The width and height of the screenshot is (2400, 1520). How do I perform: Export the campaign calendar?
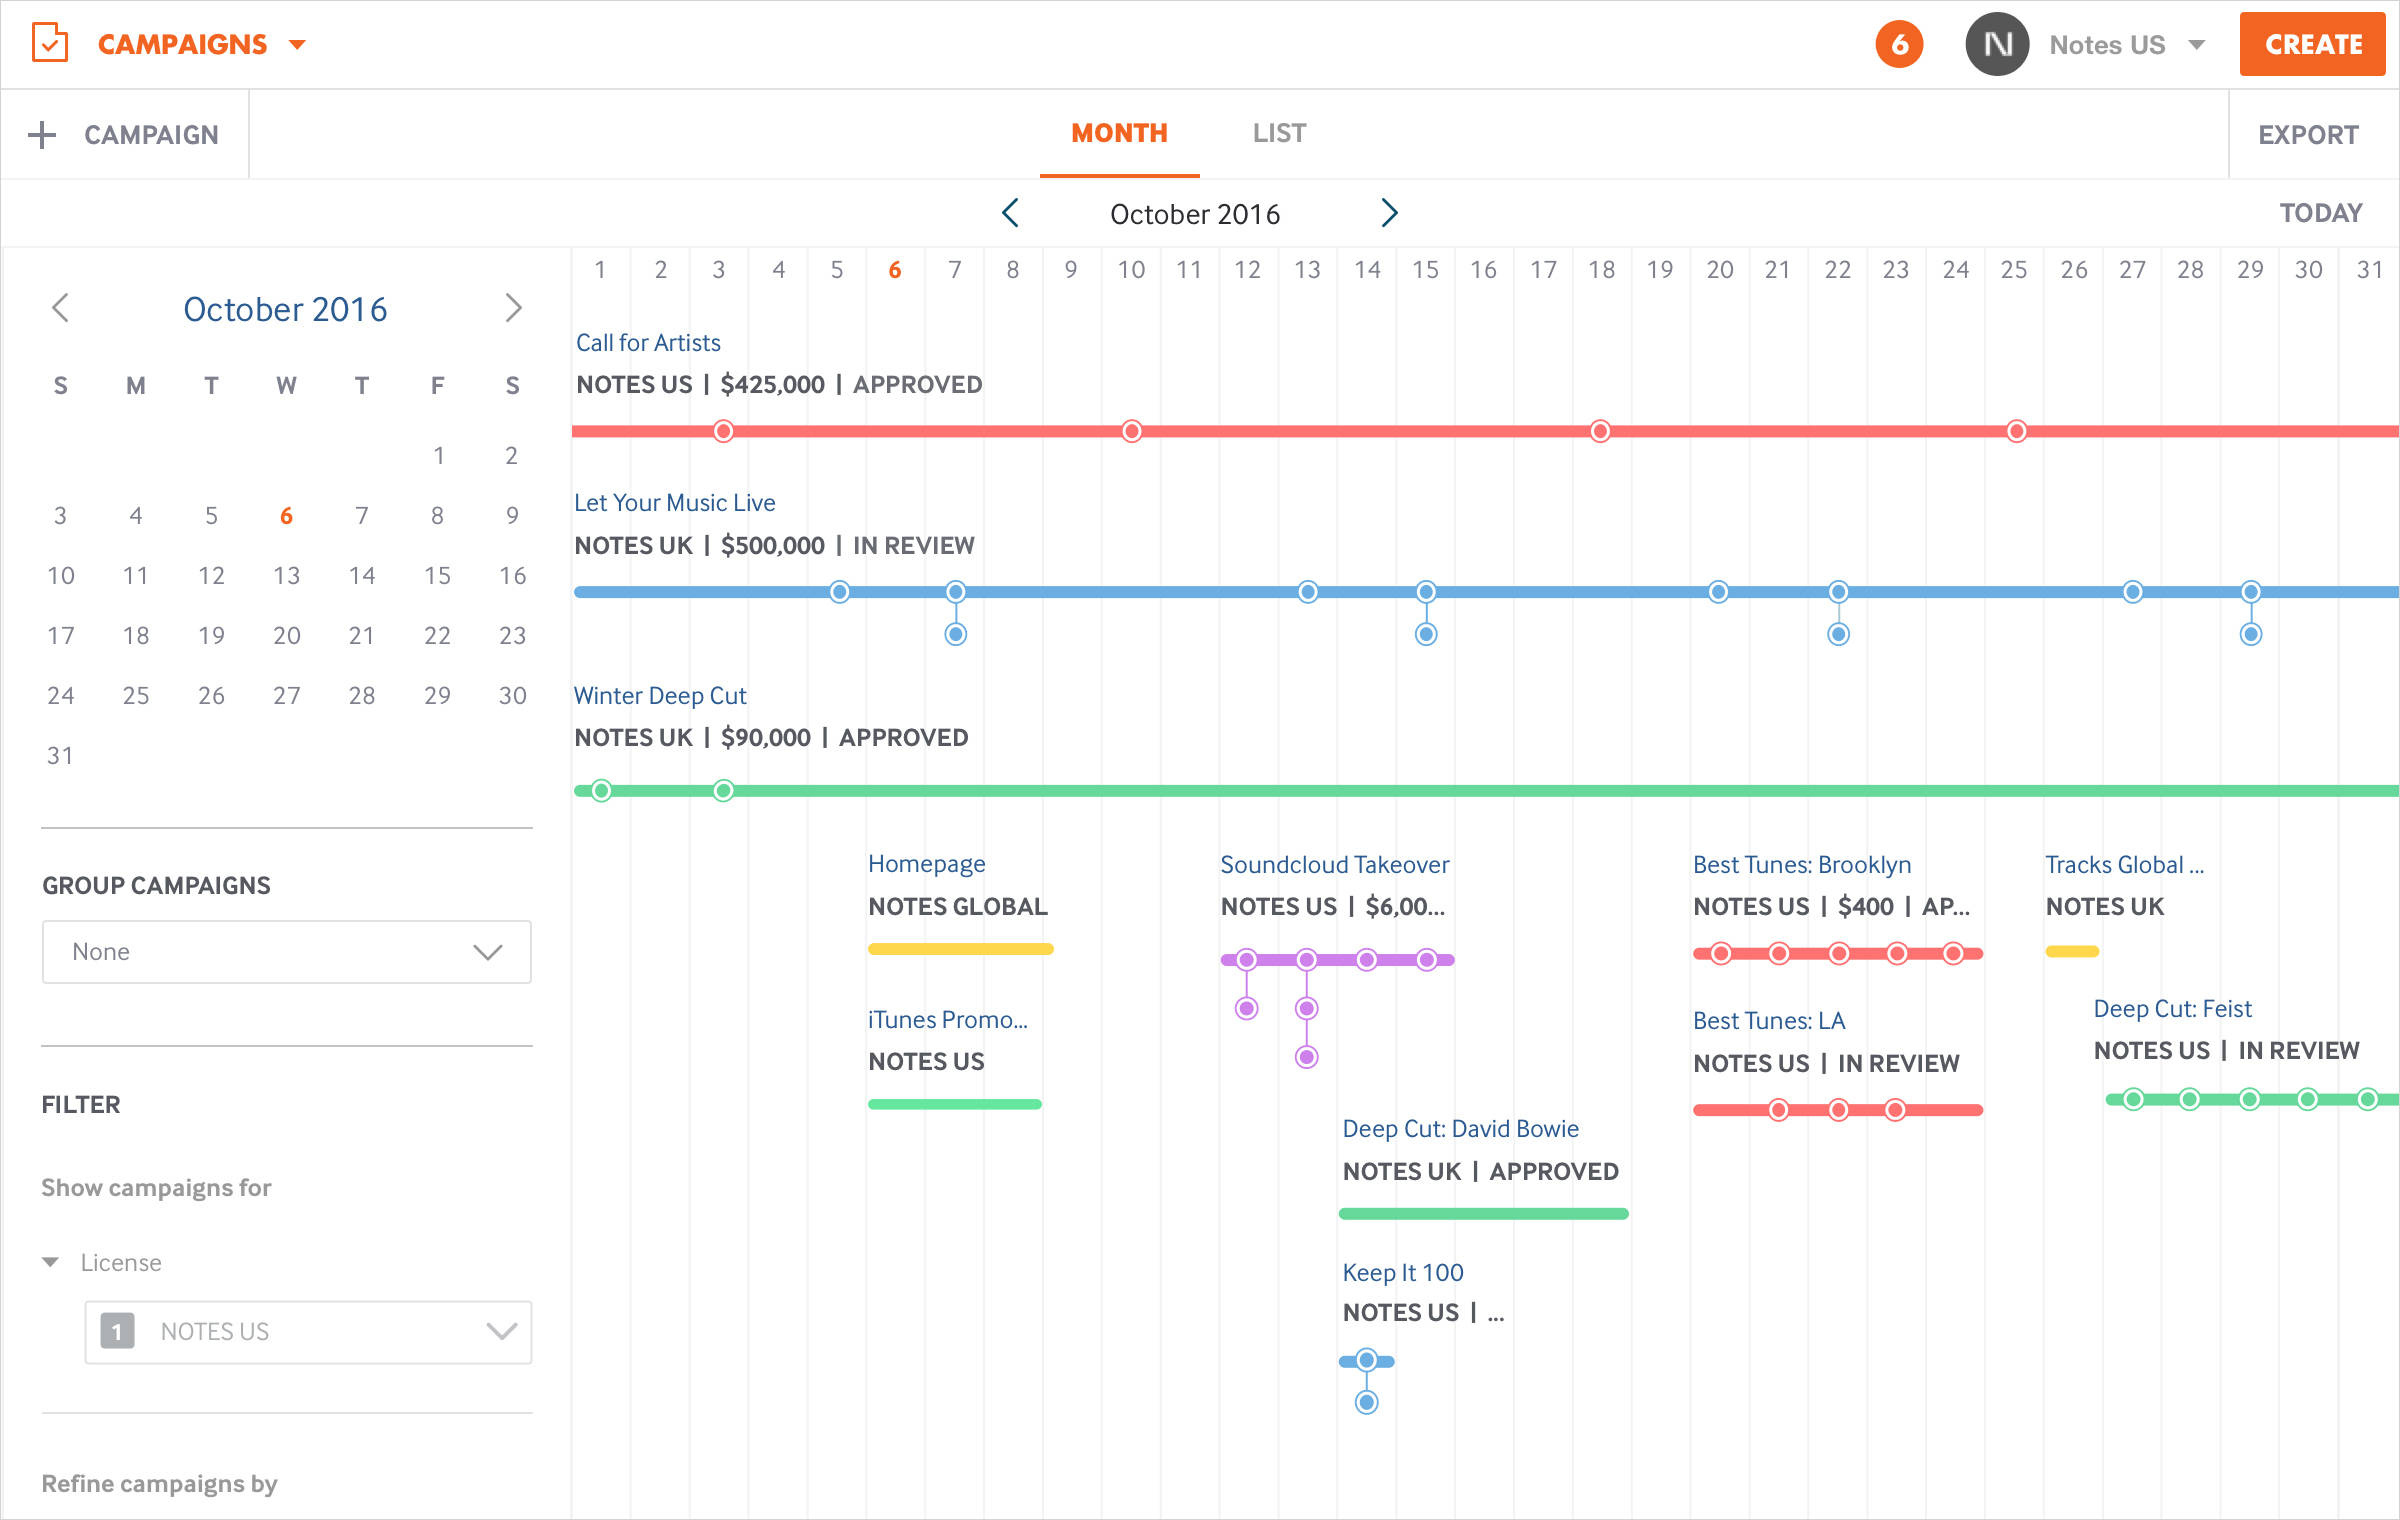click(2307, 134)
